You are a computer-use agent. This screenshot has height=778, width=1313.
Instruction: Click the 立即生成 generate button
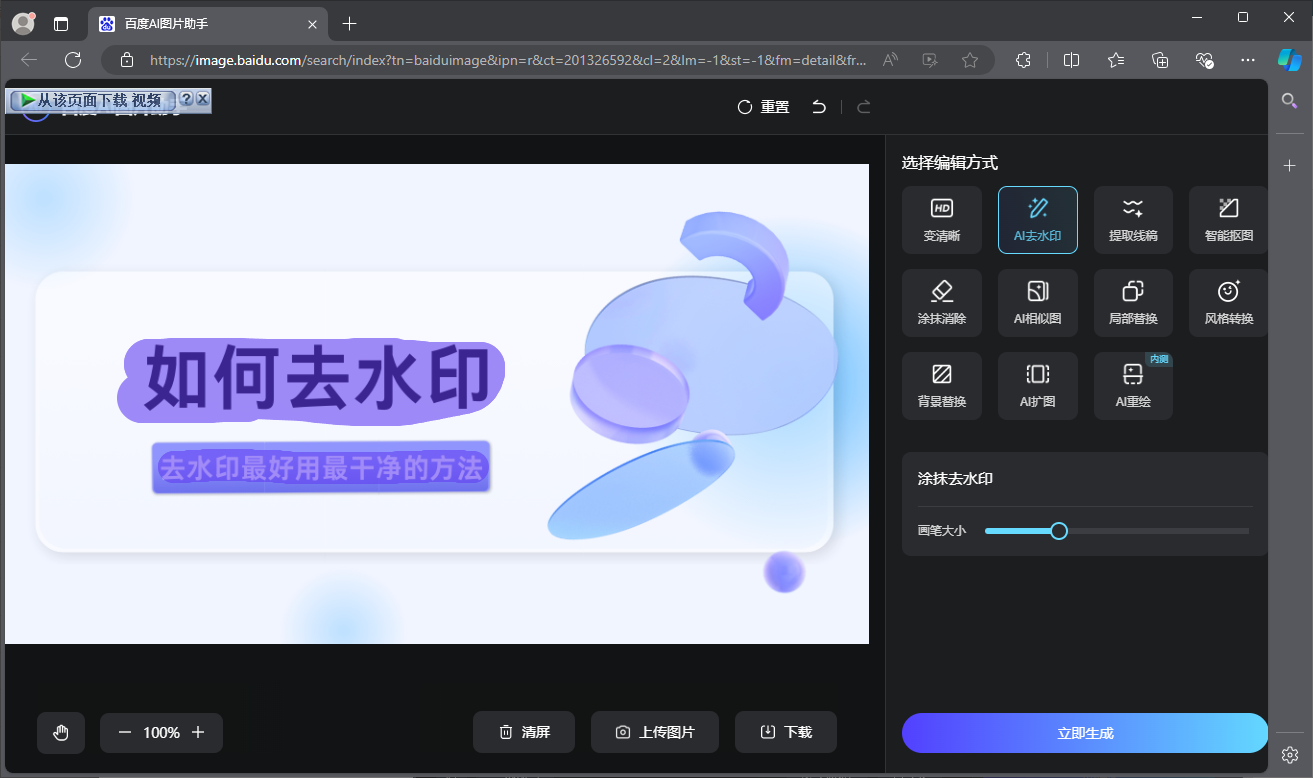(x=1084, y=732)
